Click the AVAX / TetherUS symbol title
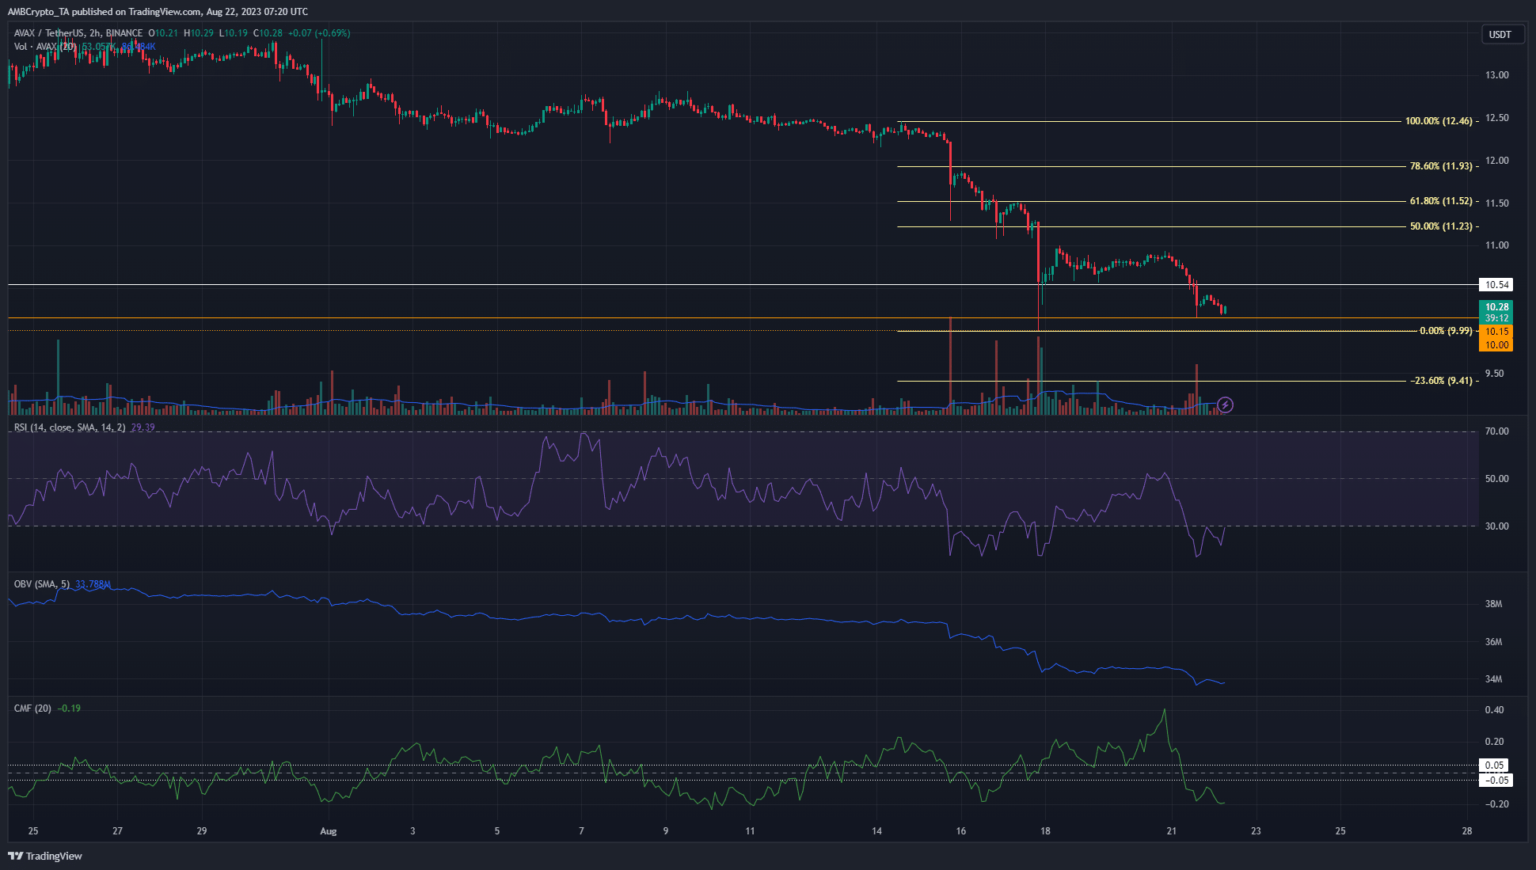This screenshot has width=1536, height=870. [x=49, y=33]
